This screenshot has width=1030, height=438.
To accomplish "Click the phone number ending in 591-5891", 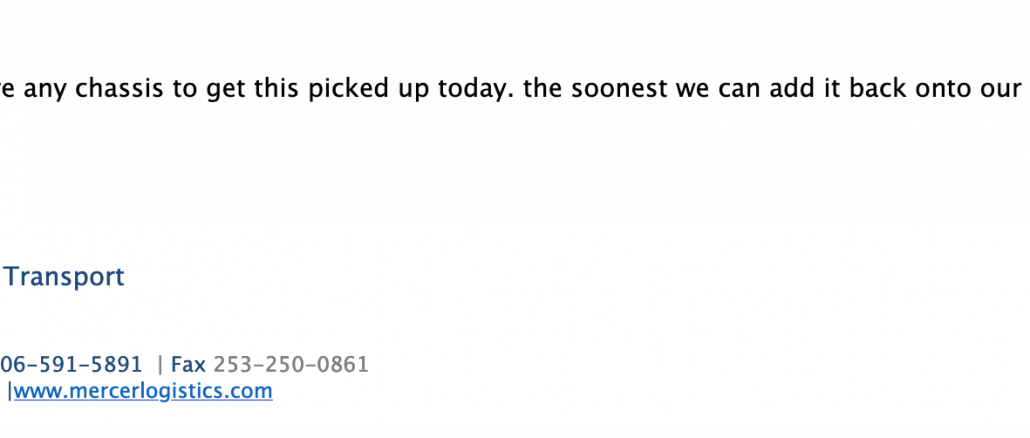I will click(x=71, y=364).
